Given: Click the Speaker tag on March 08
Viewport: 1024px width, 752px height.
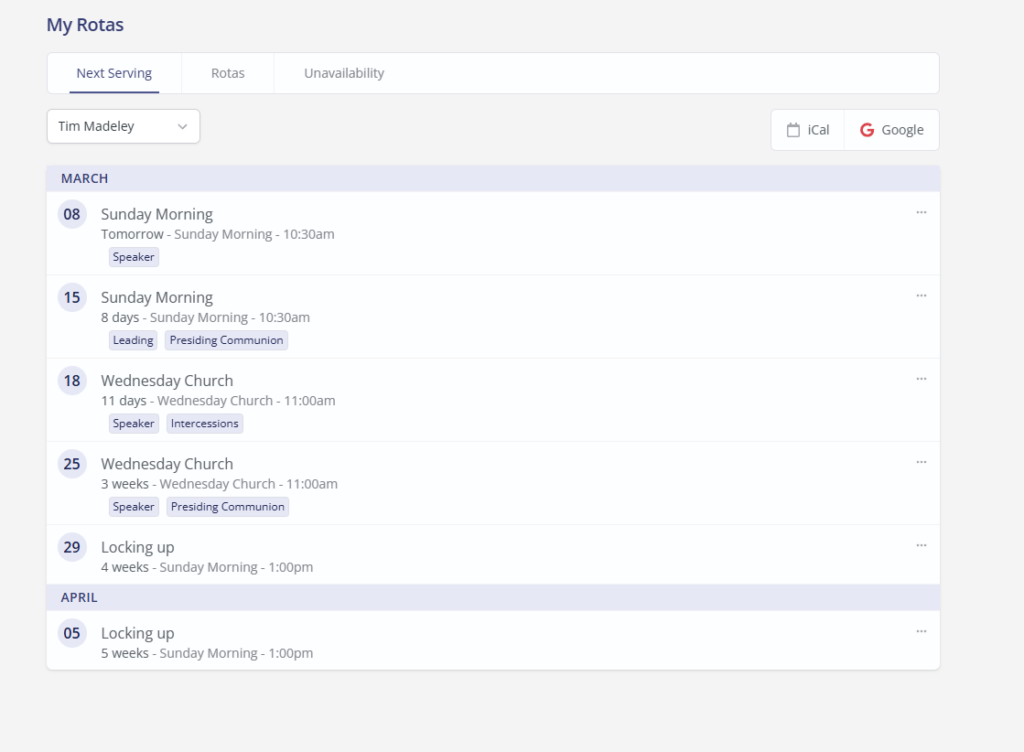Looking at the screenshot, I should pyautogui.click(x=133, y=257).
